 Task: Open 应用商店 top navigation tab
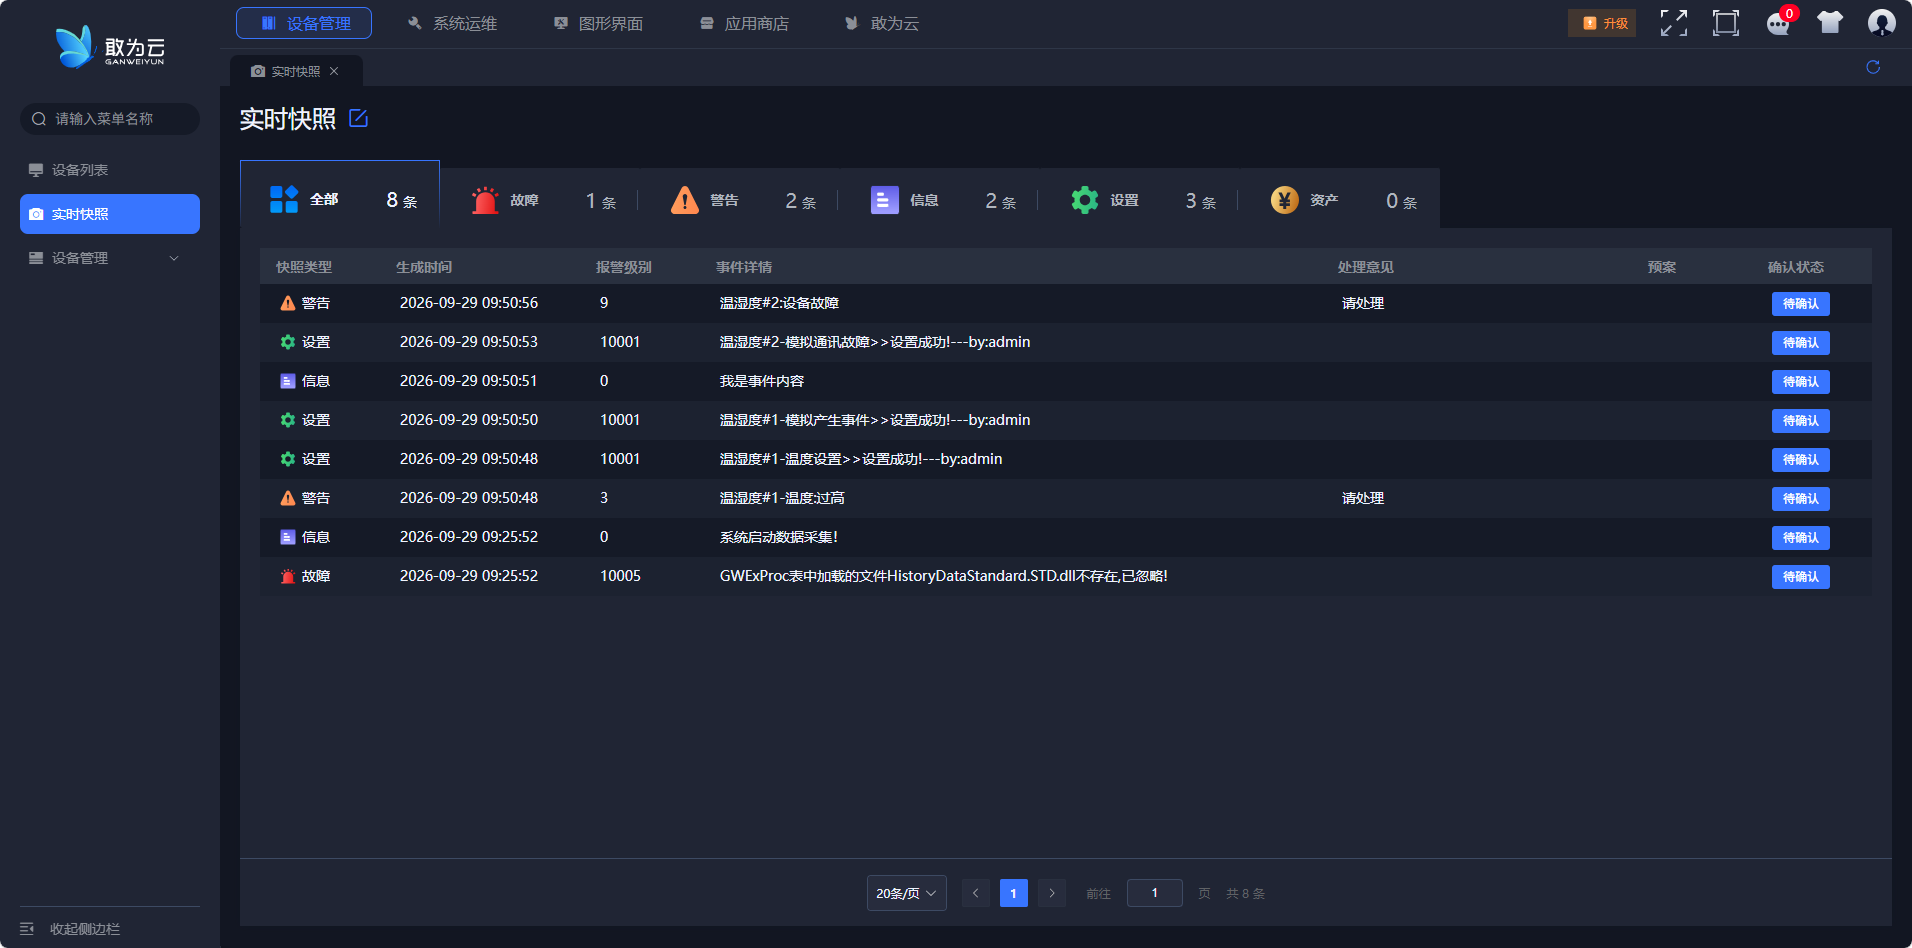[x=744, y=23]
